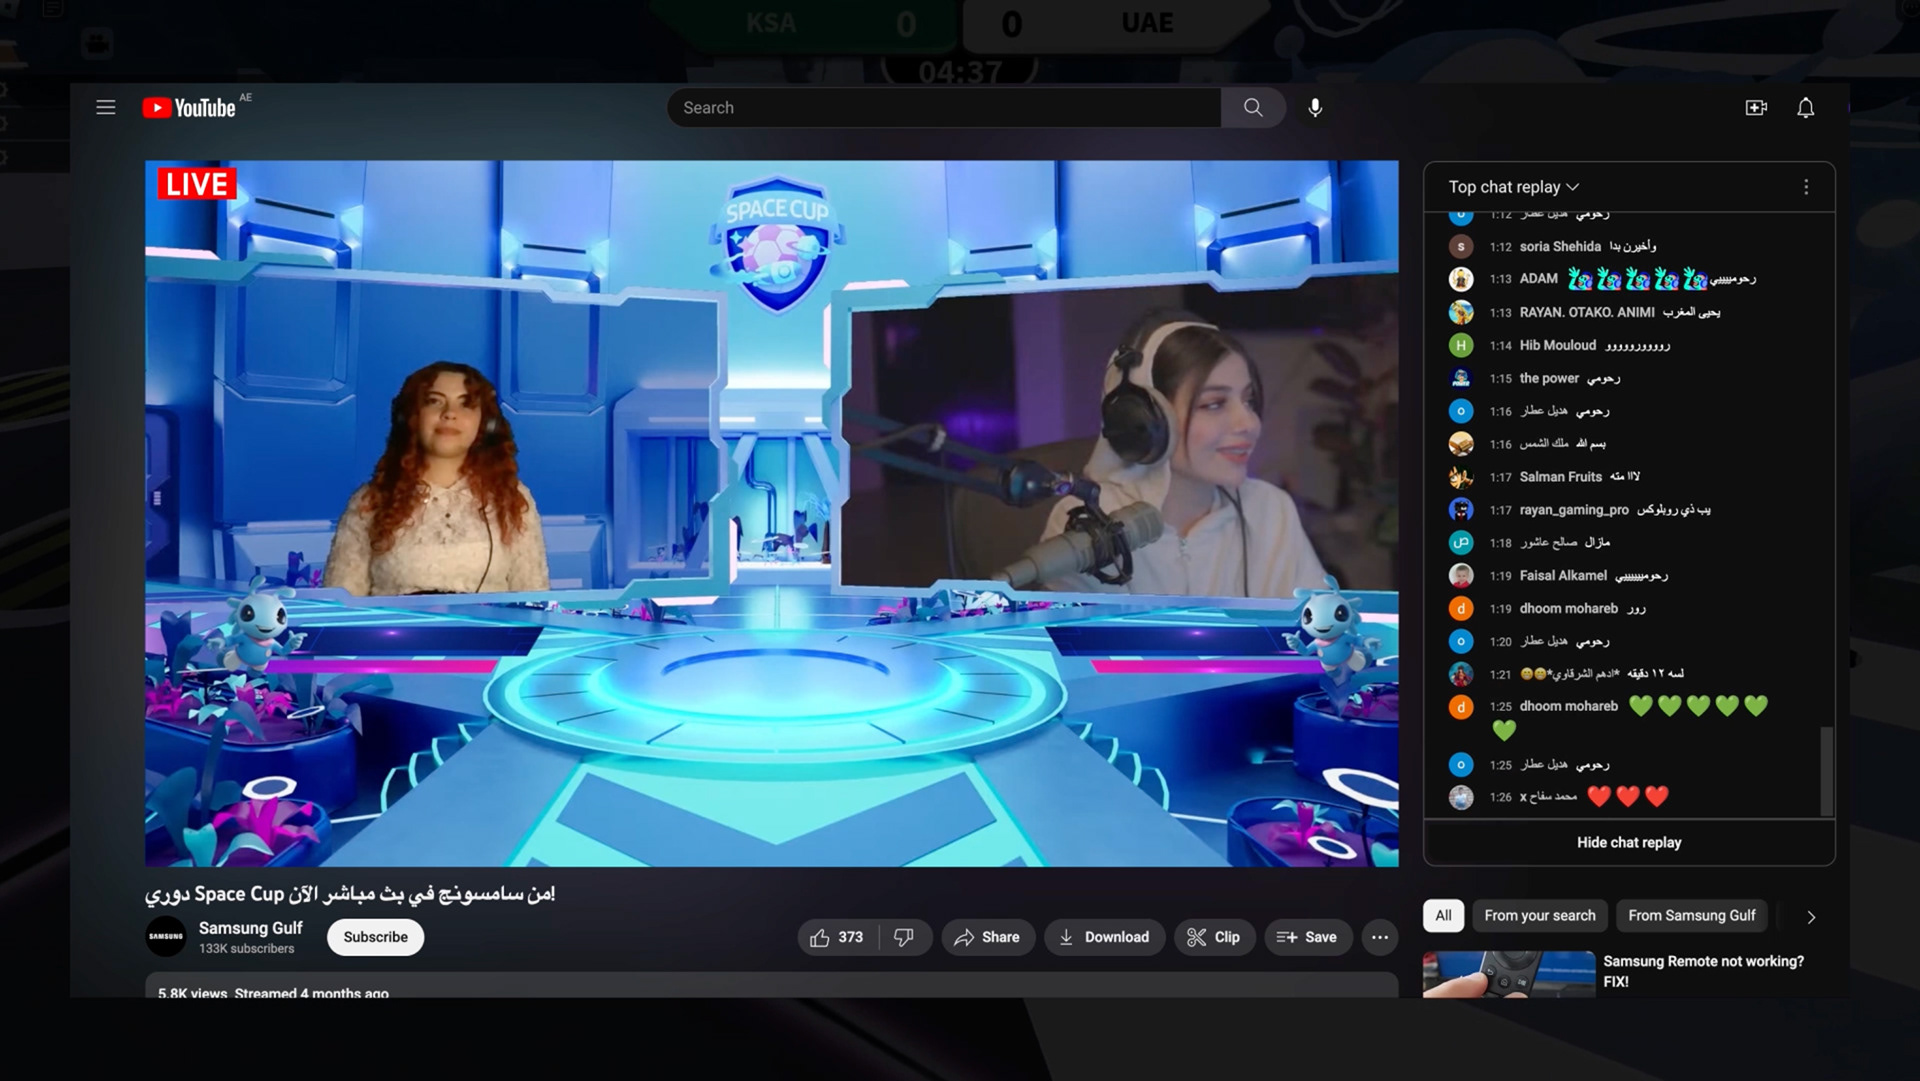Click the 5.8K views description line
Image resolution: width=1920 pixels, height=1081 pixels.
[x=273, y=992]
